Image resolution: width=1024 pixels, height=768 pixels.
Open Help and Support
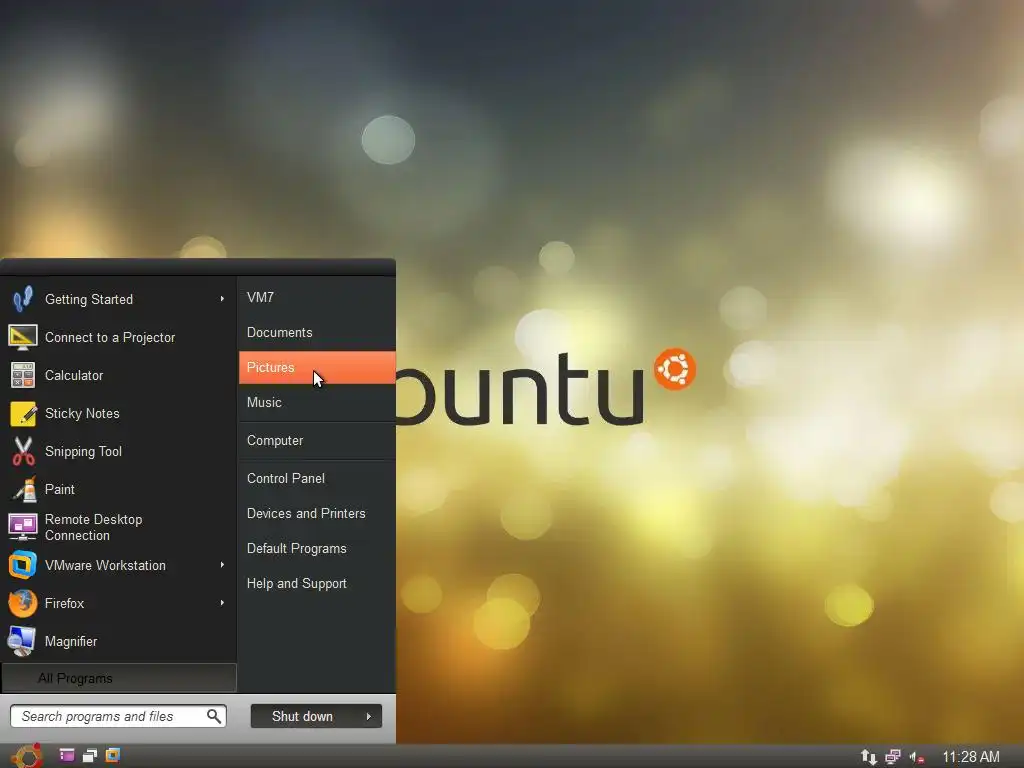point(317,584)
